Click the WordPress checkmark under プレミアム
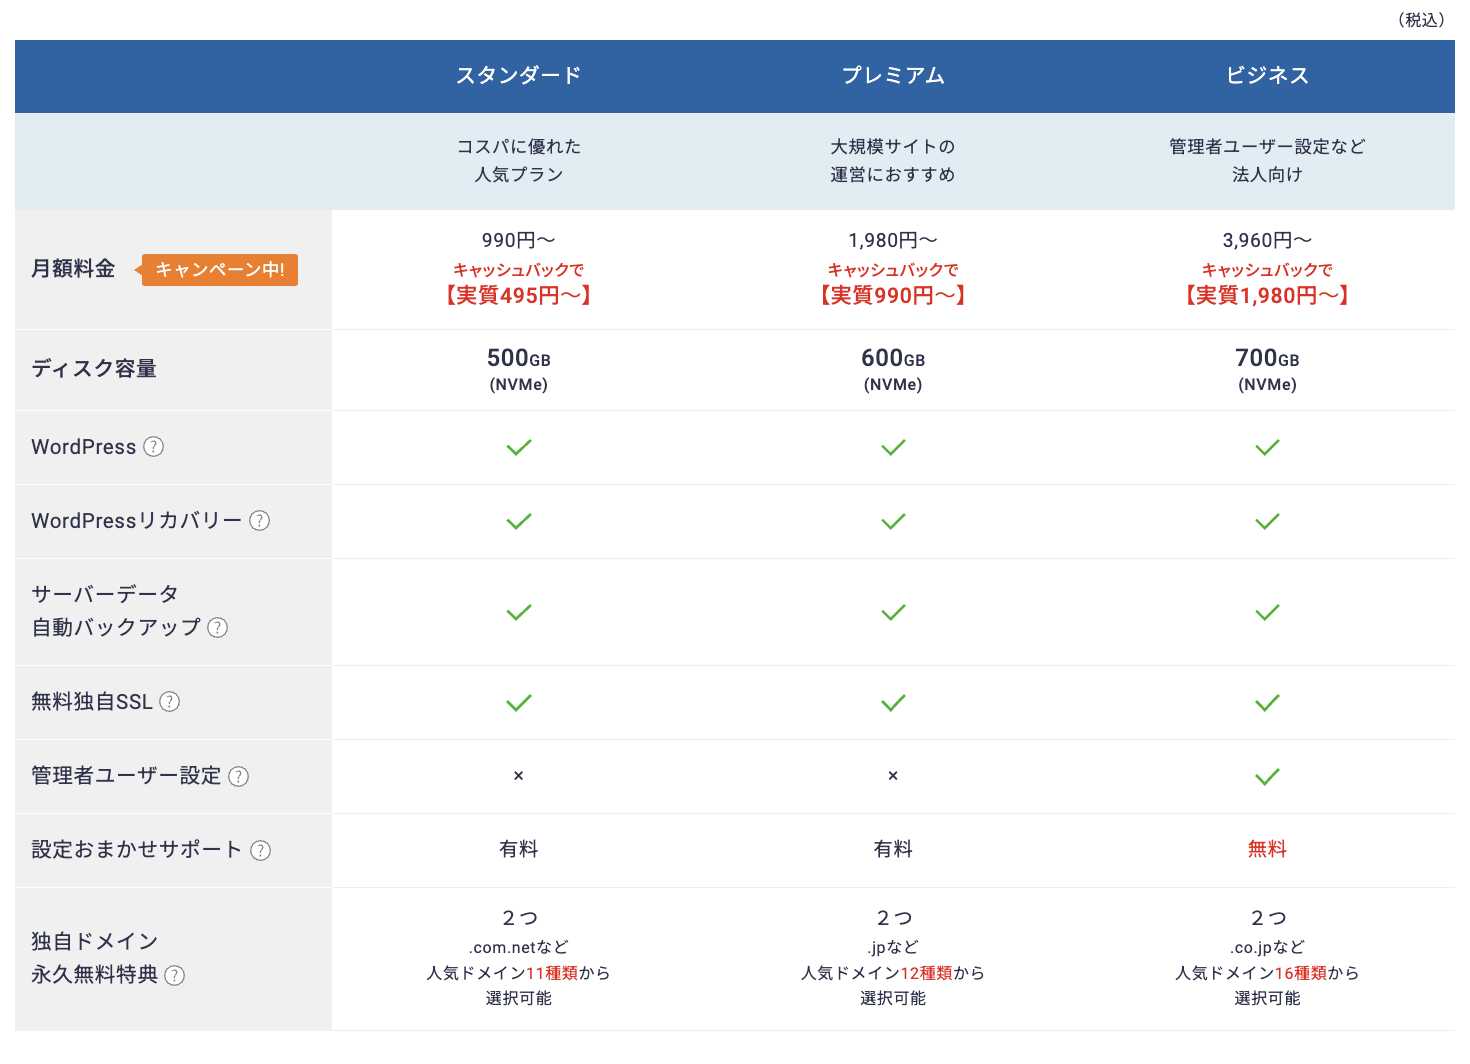The height and width of the screenshot is (1064, 1470). coord(893,447)
